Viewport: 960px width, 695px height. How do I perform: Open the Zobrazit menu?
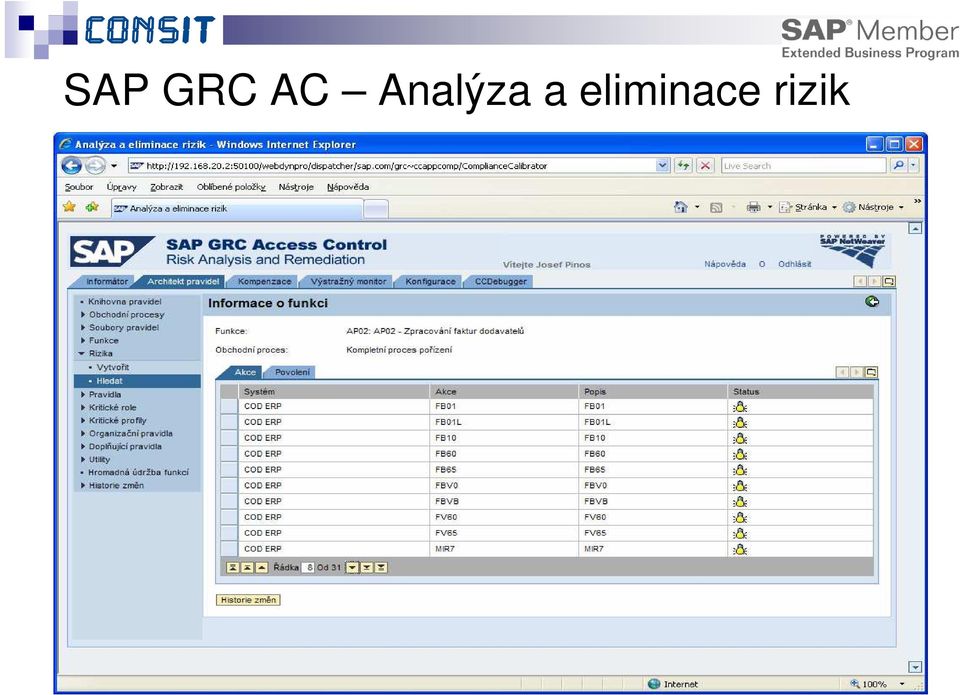click(x=167, y=187)
